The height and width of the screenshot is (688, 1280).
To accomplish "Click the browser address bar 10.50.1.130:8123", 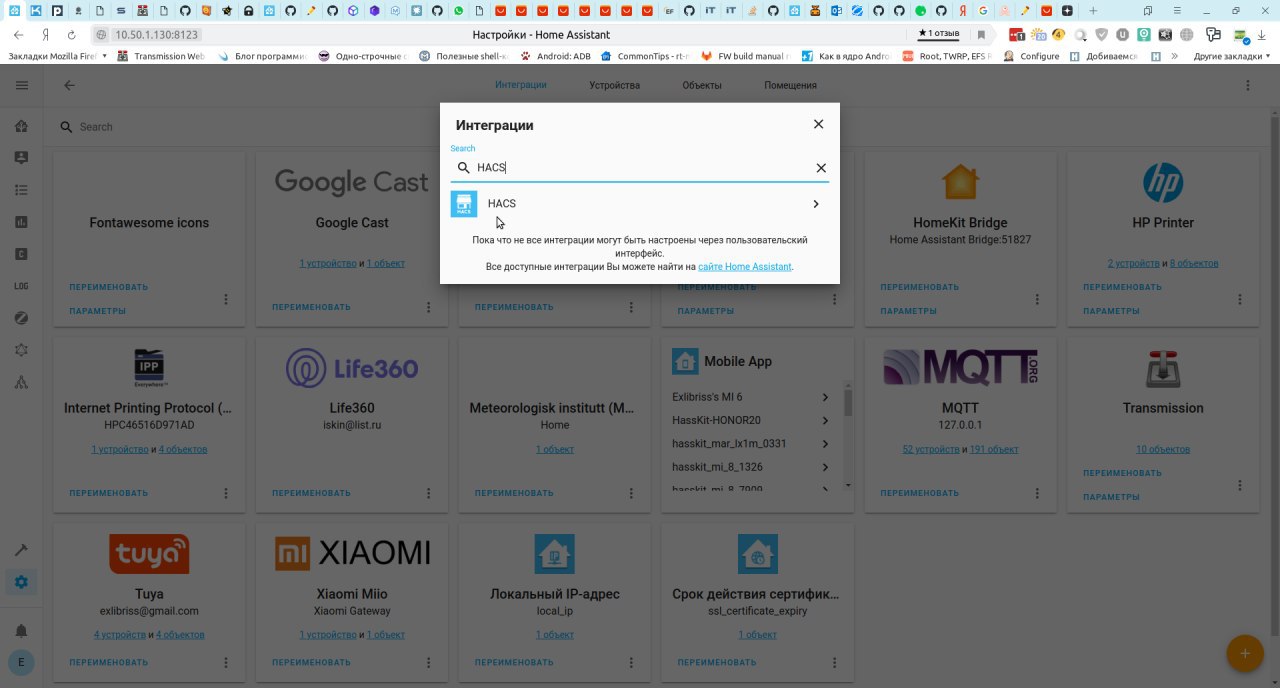I will [157, 34].
